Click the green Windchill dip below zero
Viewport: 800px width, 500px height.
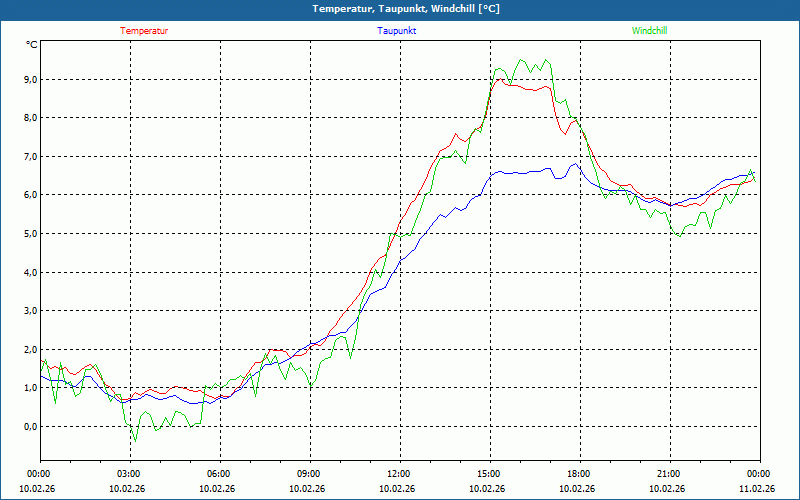coord(135,438)
